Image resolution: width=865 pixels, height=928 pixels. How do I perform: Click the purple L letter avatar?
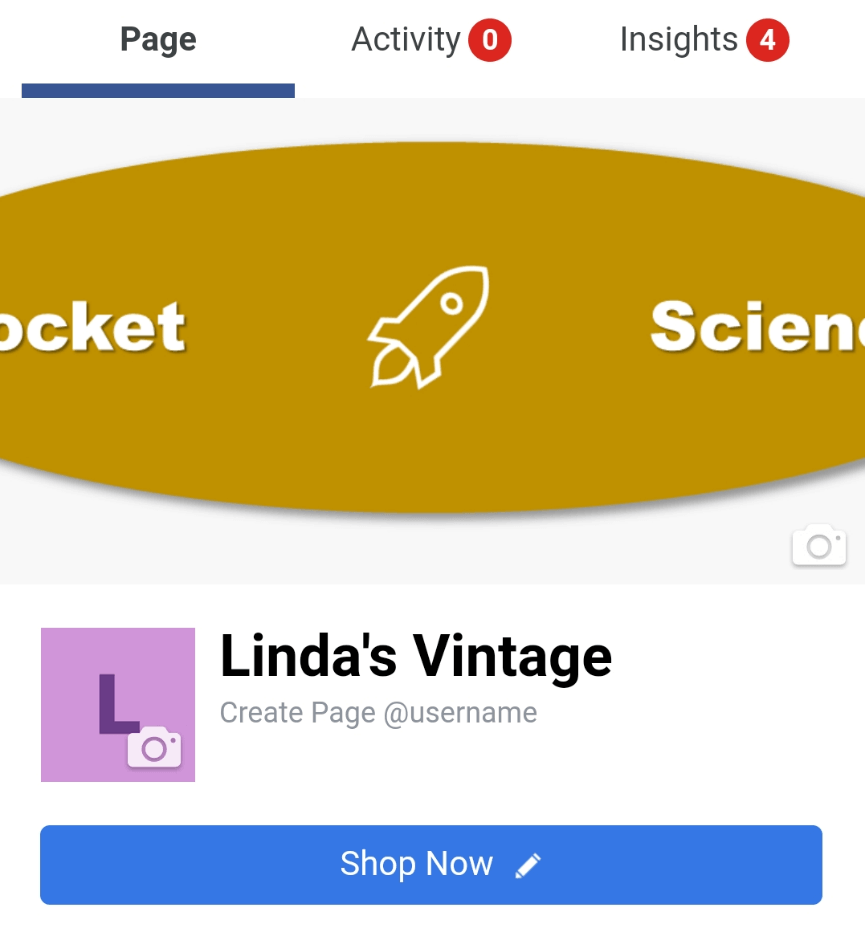click(x=117, y=702)
